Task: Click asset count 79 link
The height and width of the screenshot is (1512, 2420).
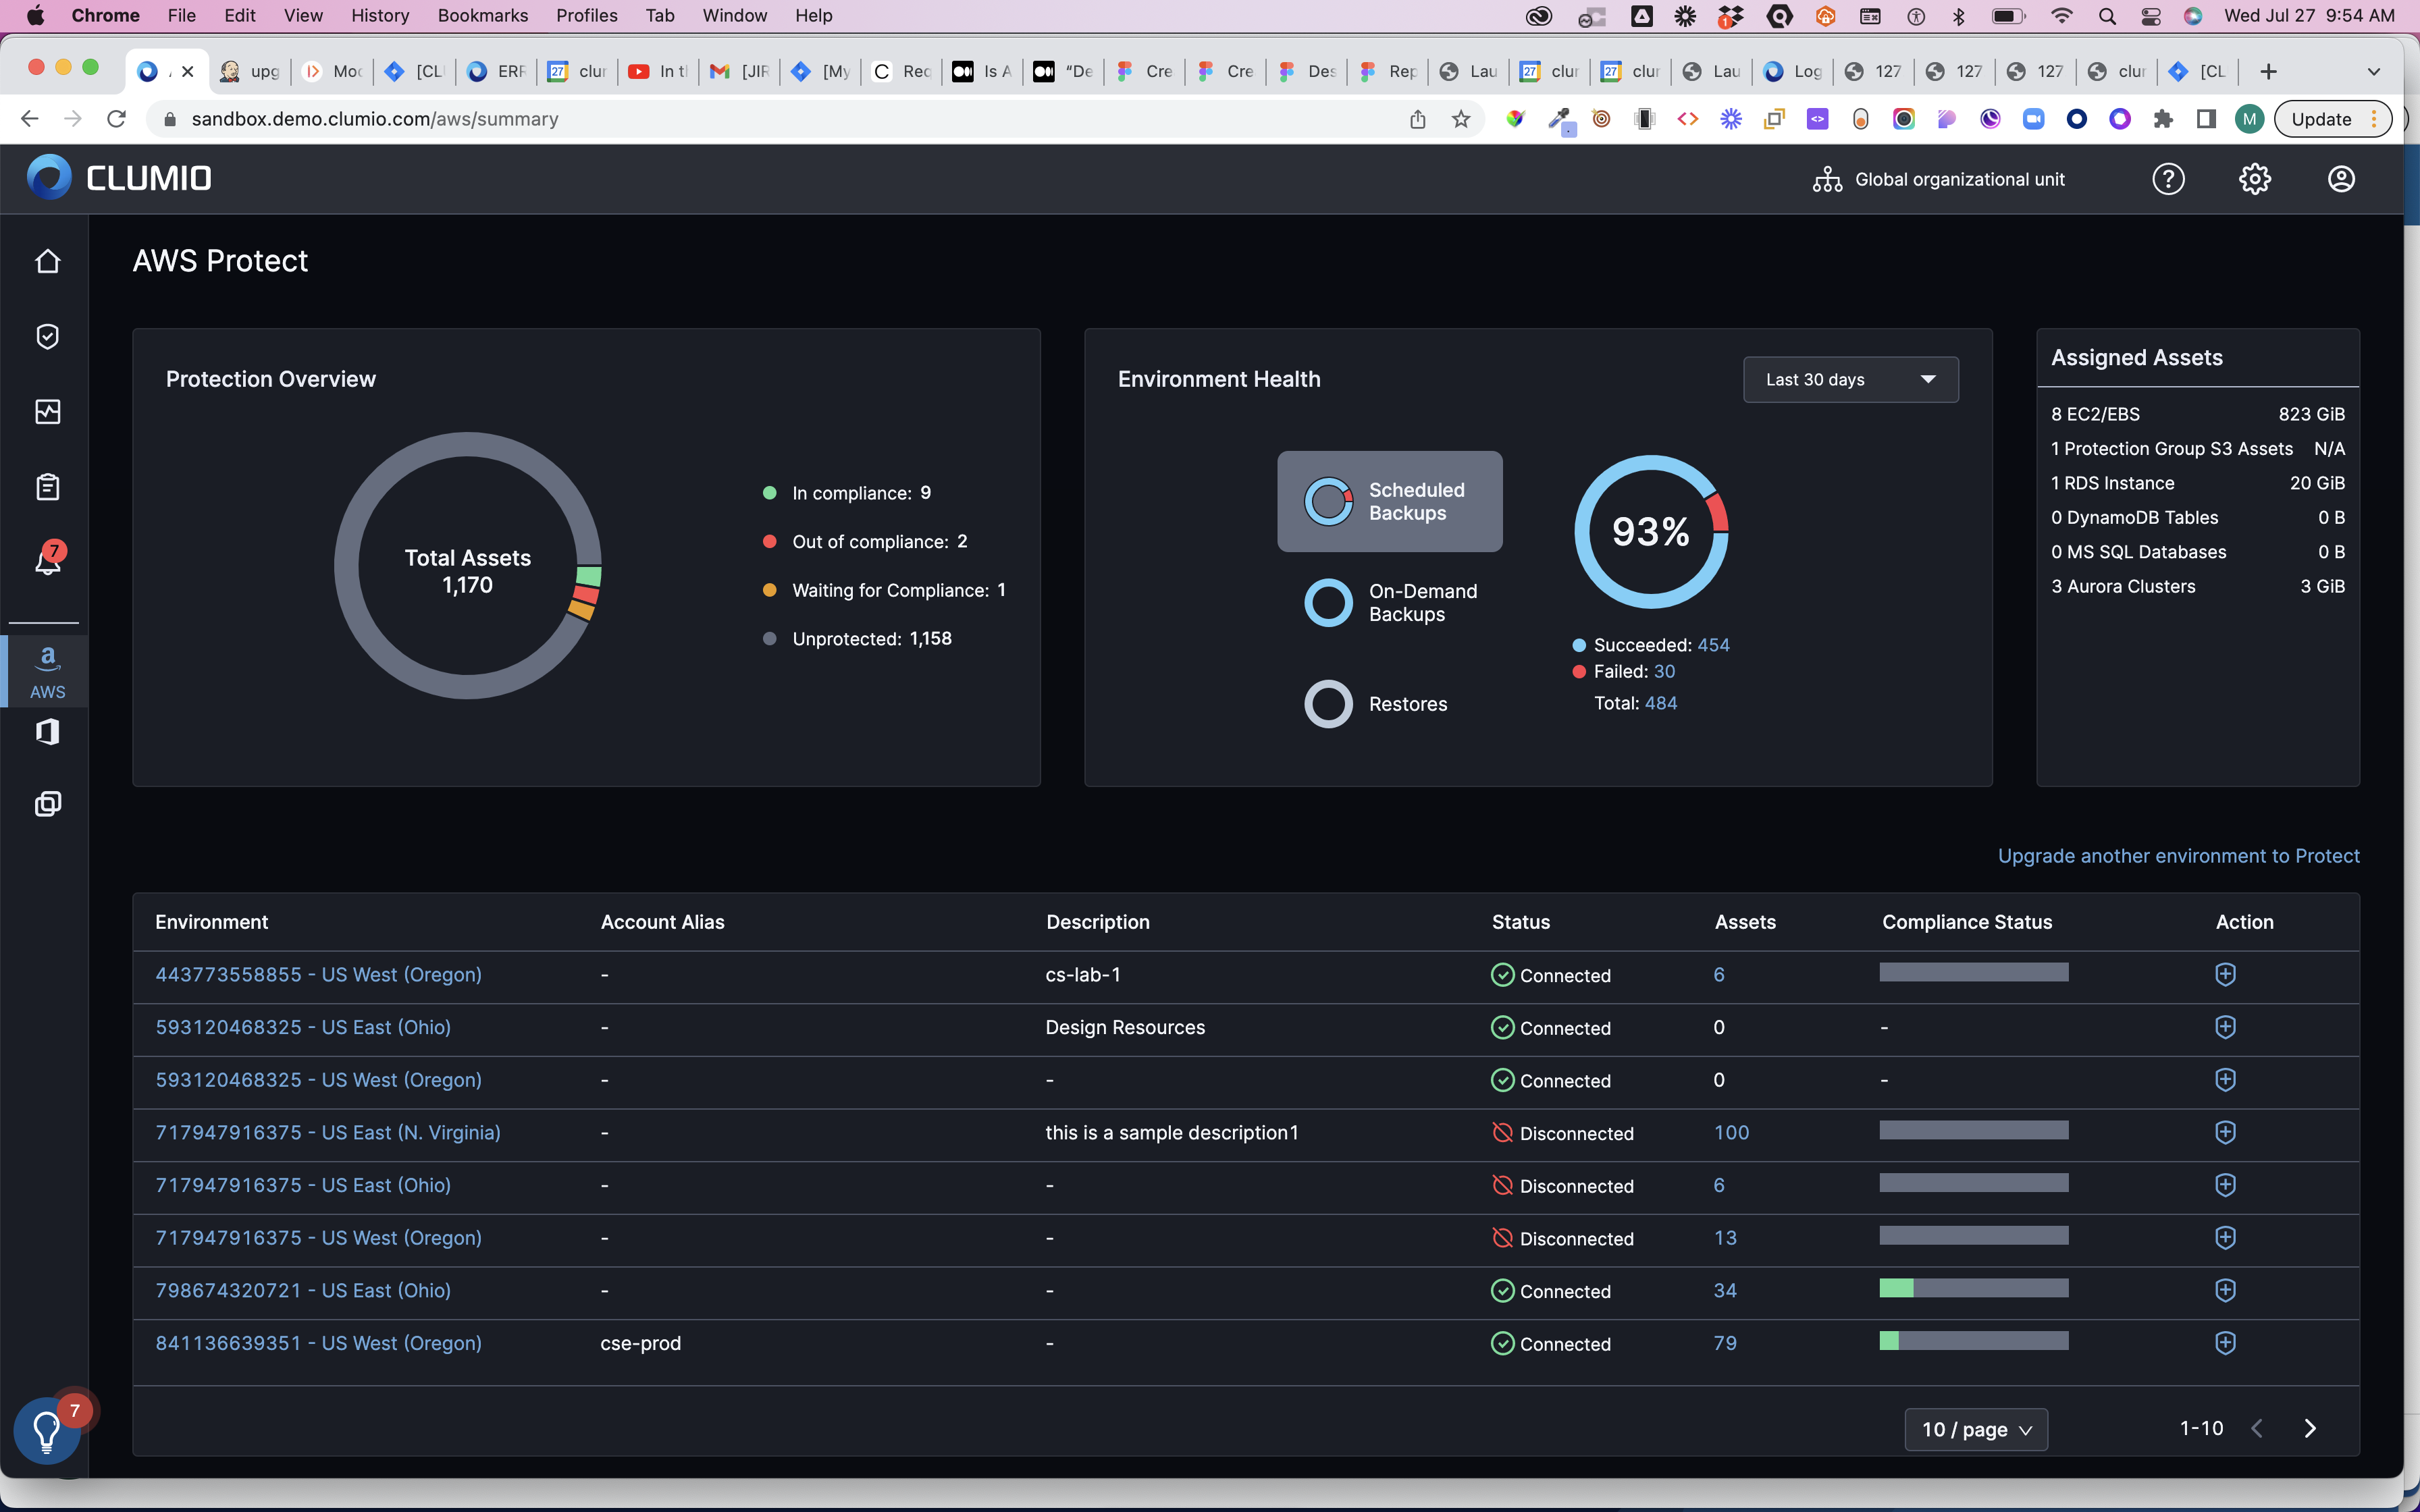Action: tap(1725, 1343)
